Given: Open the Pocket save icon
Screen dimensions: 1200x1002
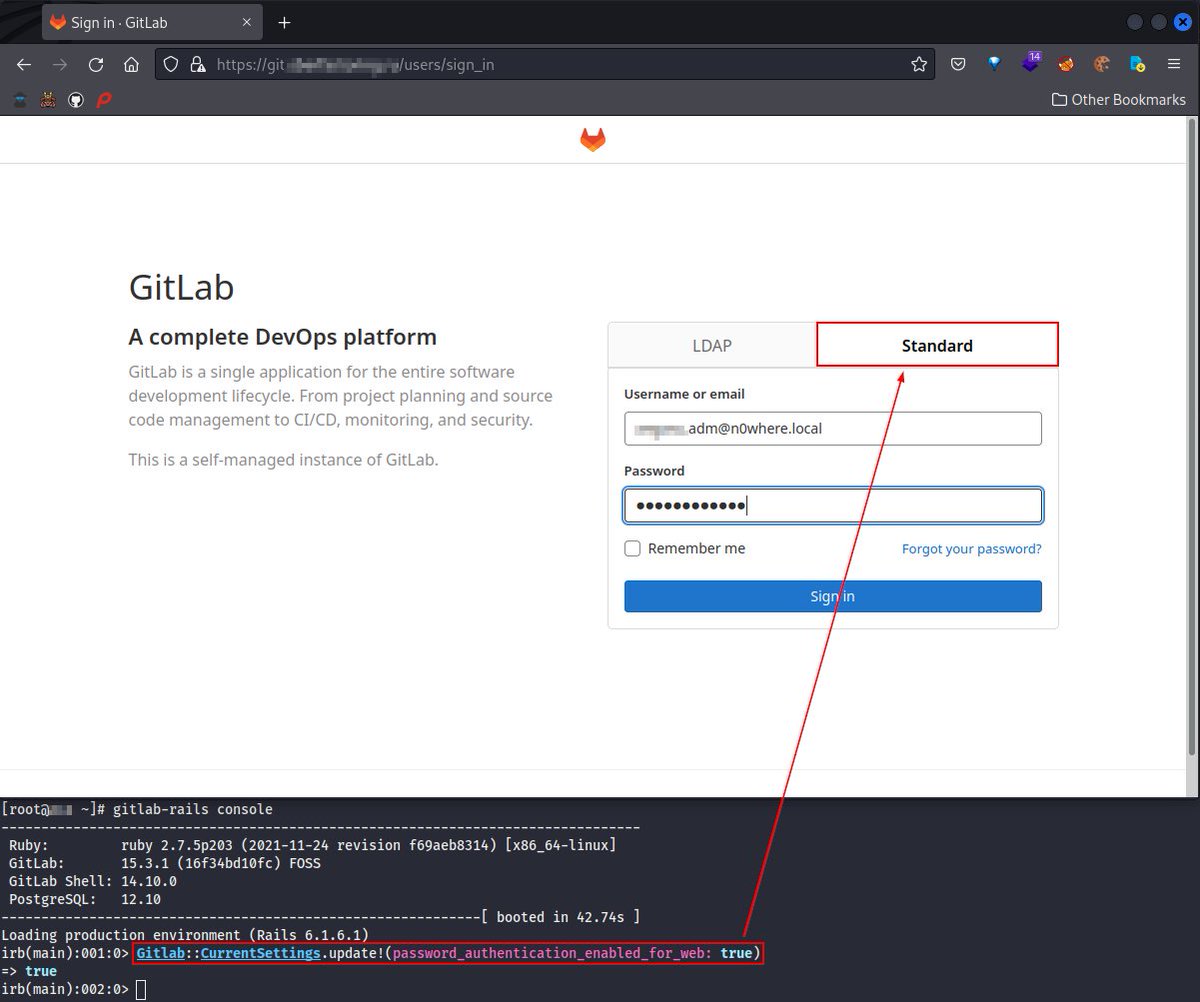Looking at the screenshot, I should pos(958,65).
